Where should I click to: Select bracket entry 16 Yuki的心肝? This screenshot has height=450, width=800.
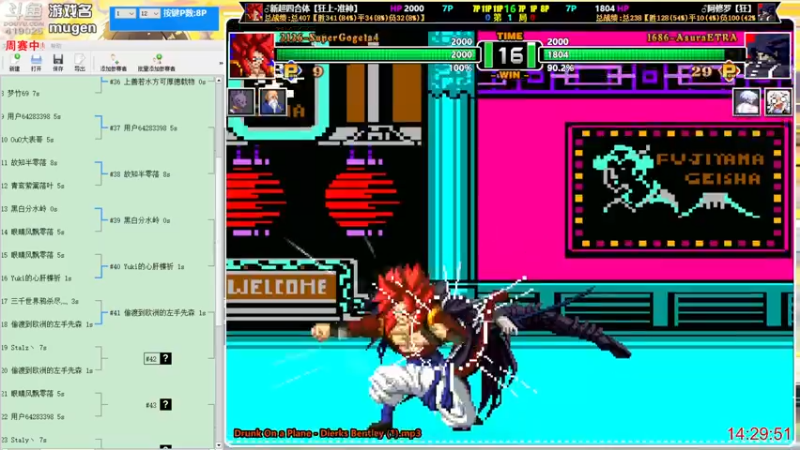coord(37,278)
